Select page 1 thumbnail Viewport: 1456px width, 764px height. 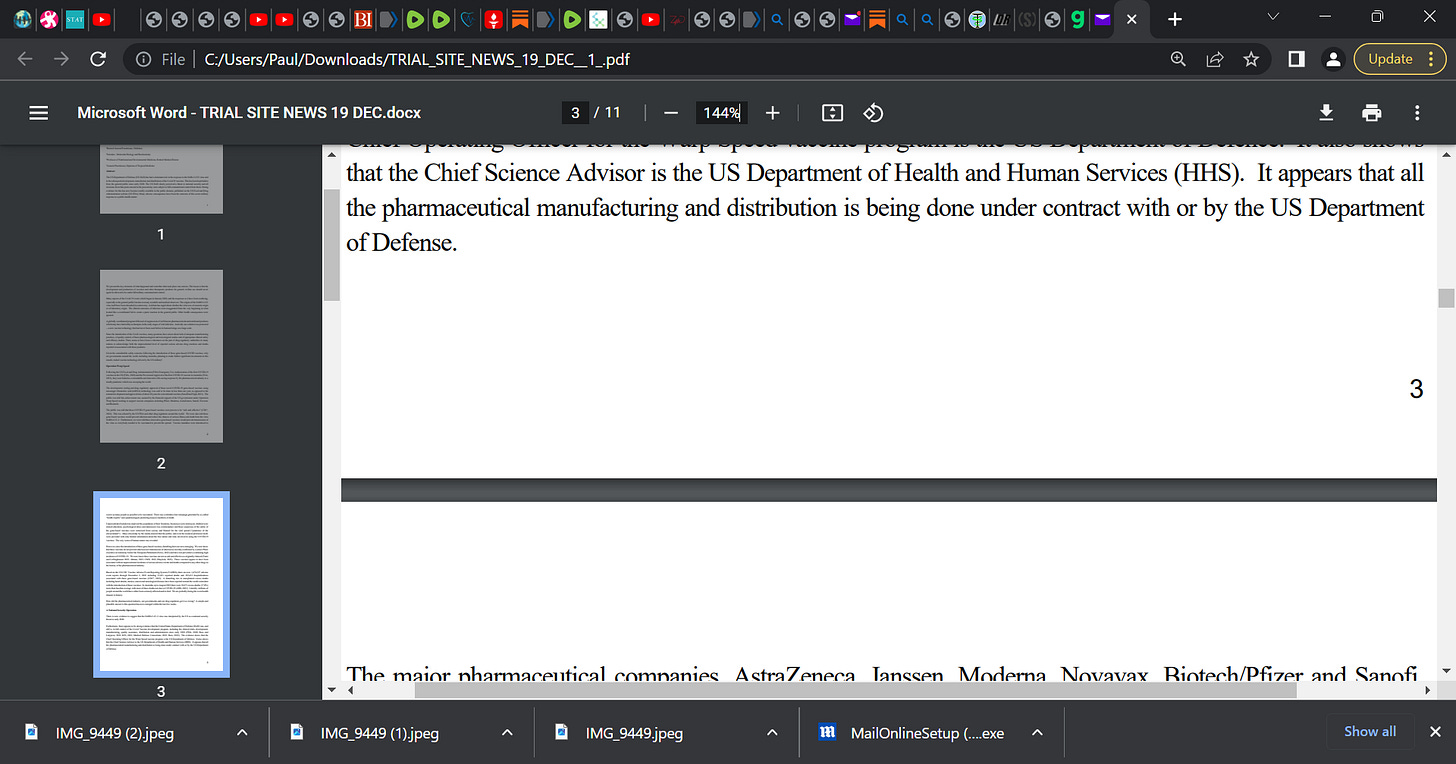click(x=161, y=179)
